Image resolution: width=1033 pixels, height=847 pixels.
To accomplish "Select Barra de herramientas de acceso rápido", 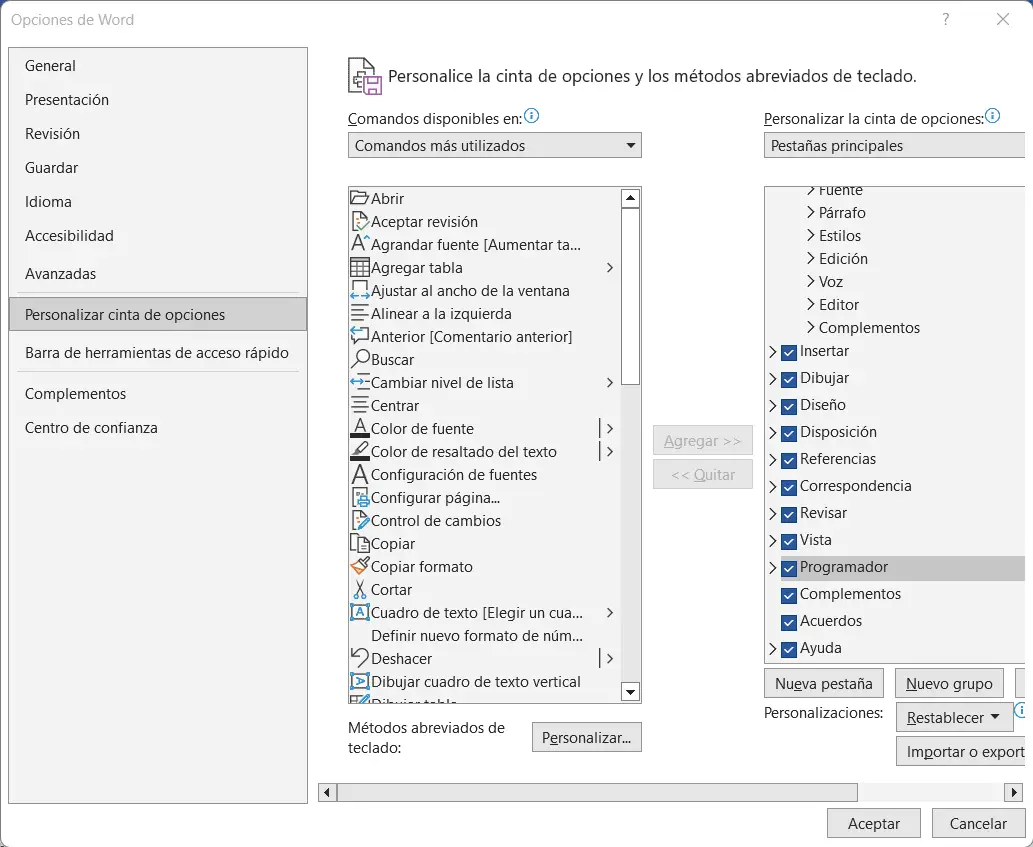I will click(157, 353).
